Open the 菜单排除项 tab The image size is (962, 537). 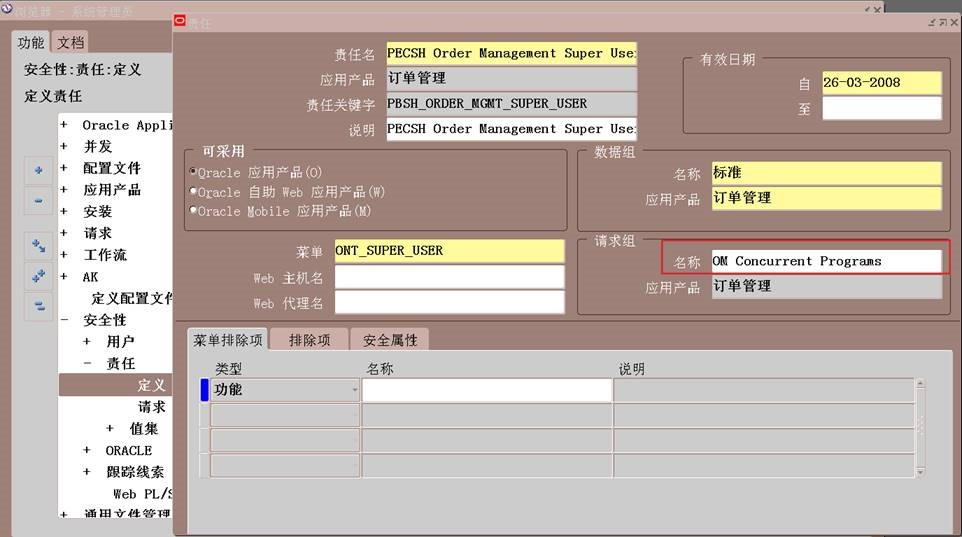[x=228, y=339]
